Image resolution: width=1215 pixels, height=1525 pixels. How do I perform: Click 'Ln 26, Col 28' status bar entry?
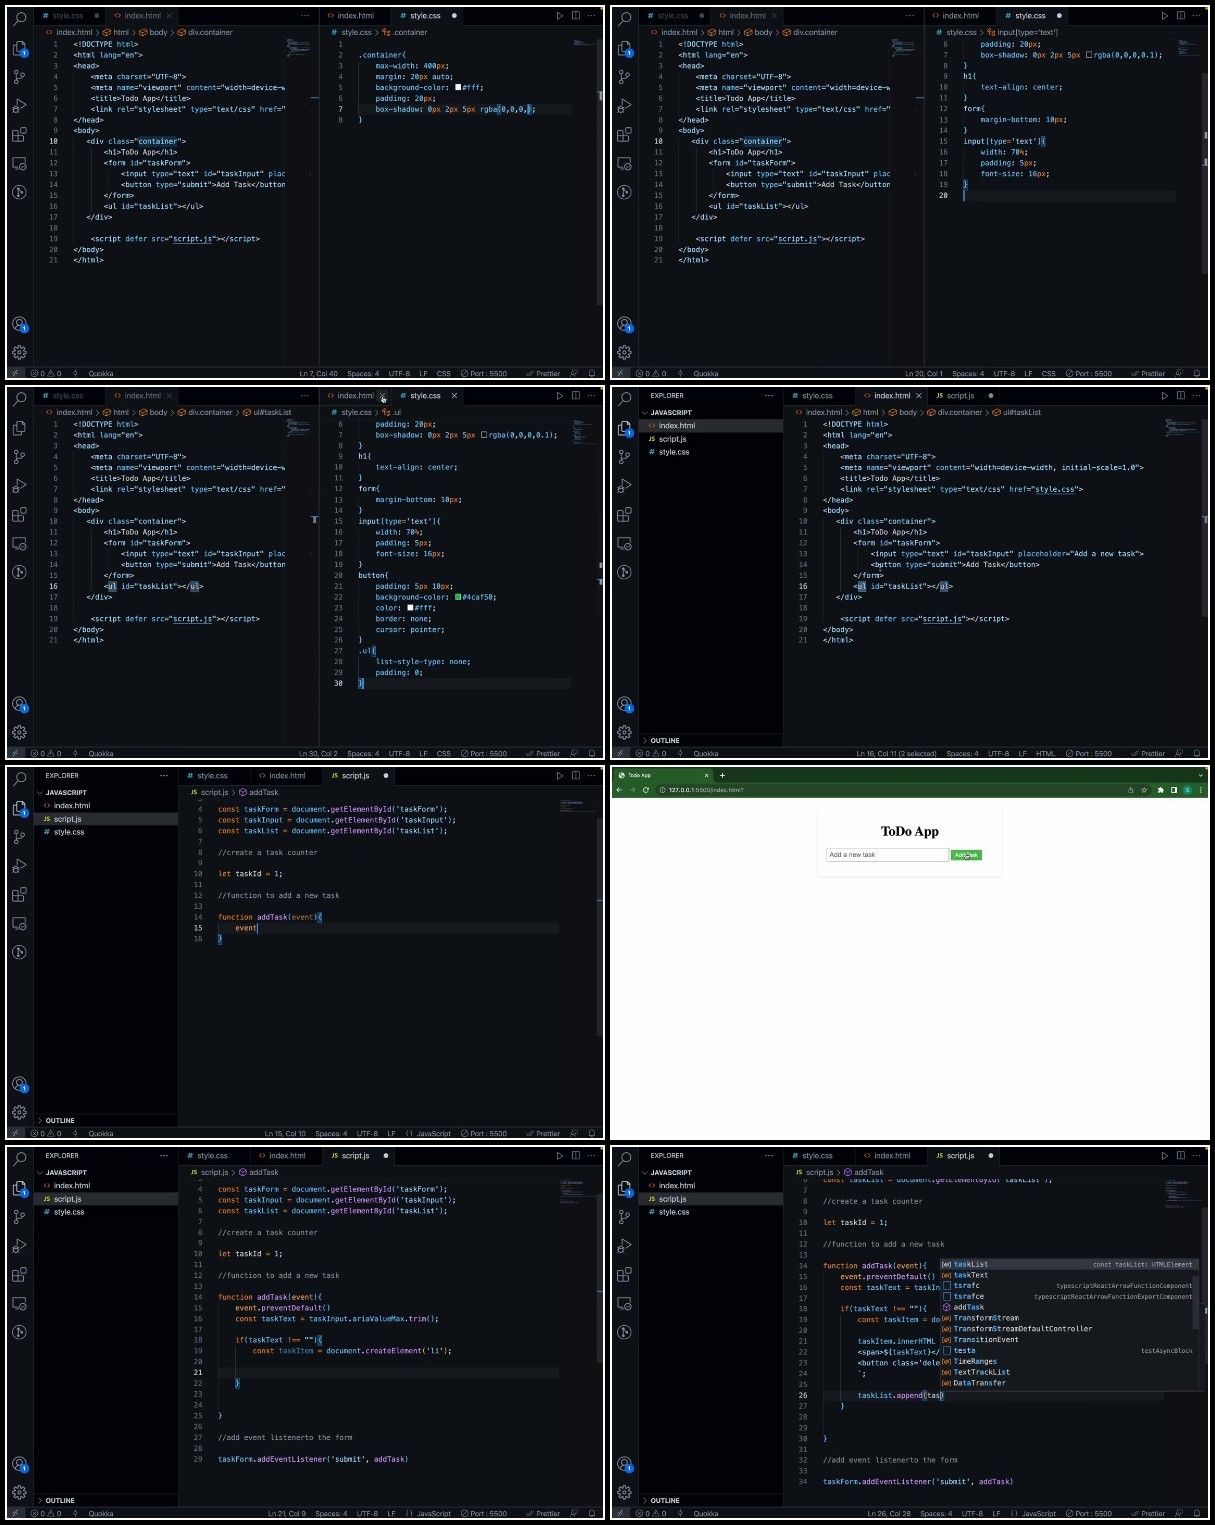(x=889, y=1513)
